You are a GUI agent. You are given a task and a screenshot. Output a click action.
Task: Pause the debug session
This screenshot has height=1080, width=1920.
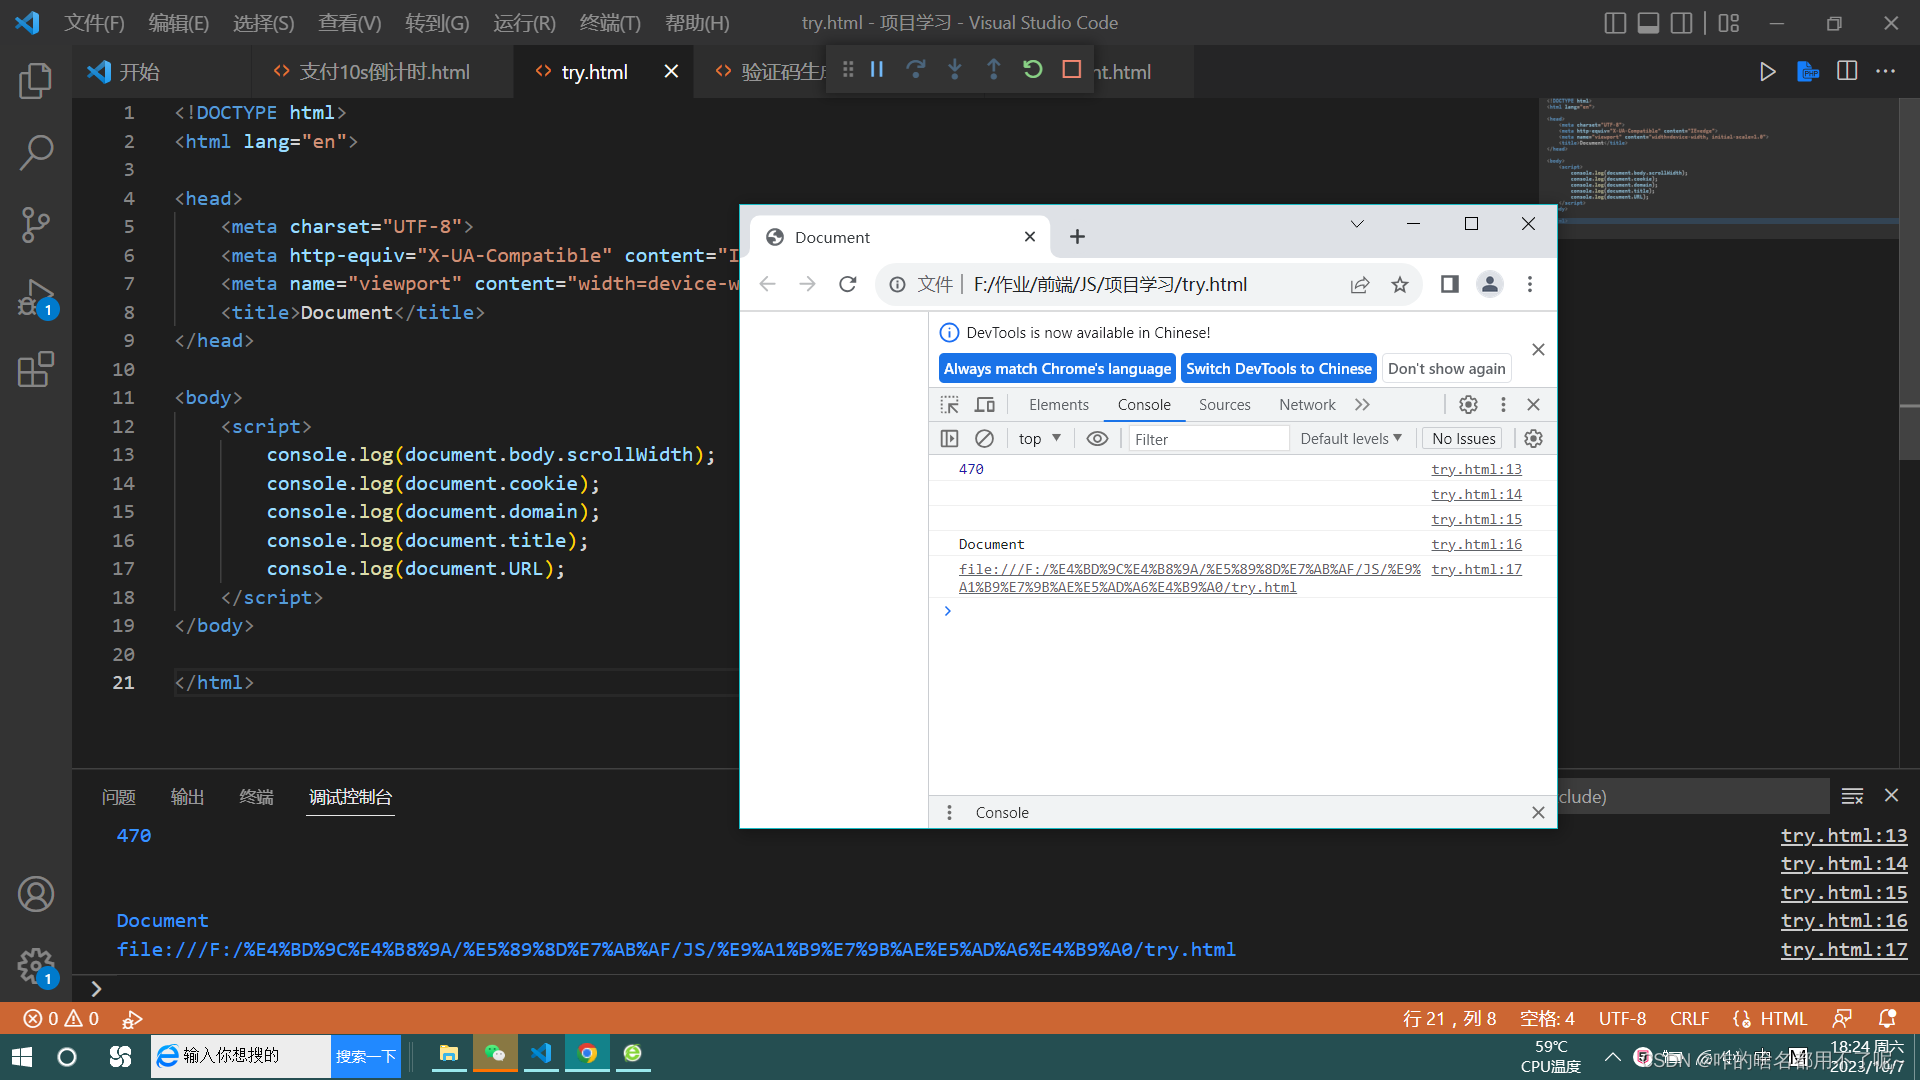tap(877, 69)
